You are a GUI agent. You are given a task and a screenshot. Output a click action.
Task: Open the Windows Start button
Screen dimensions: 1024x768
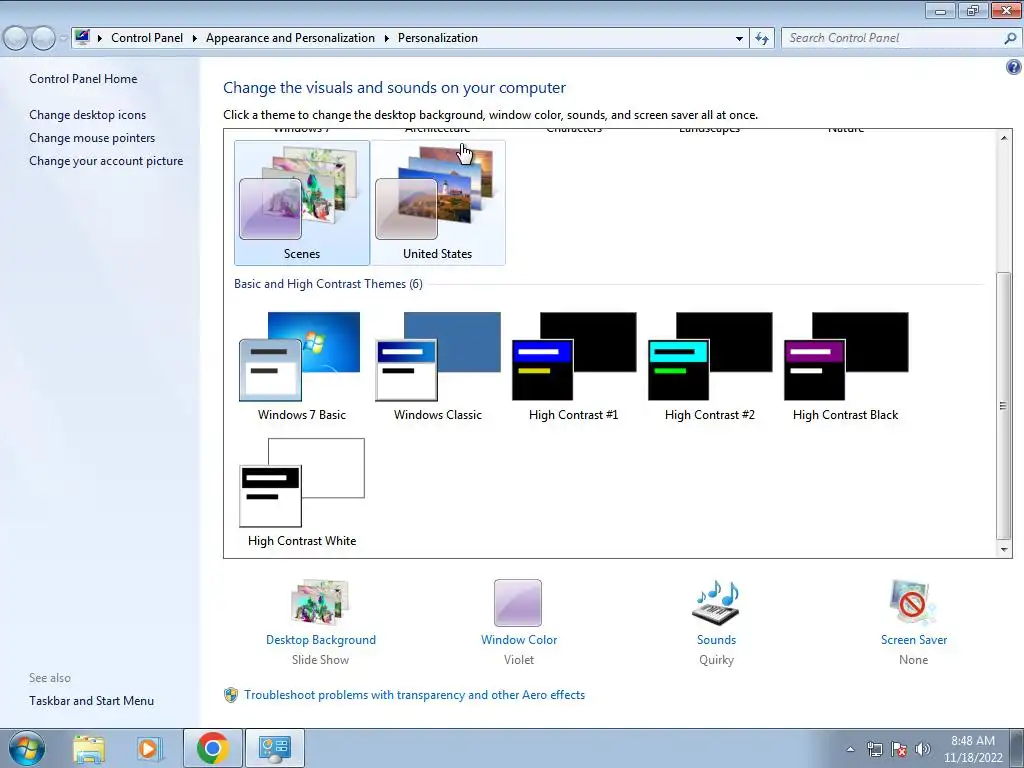27,748
